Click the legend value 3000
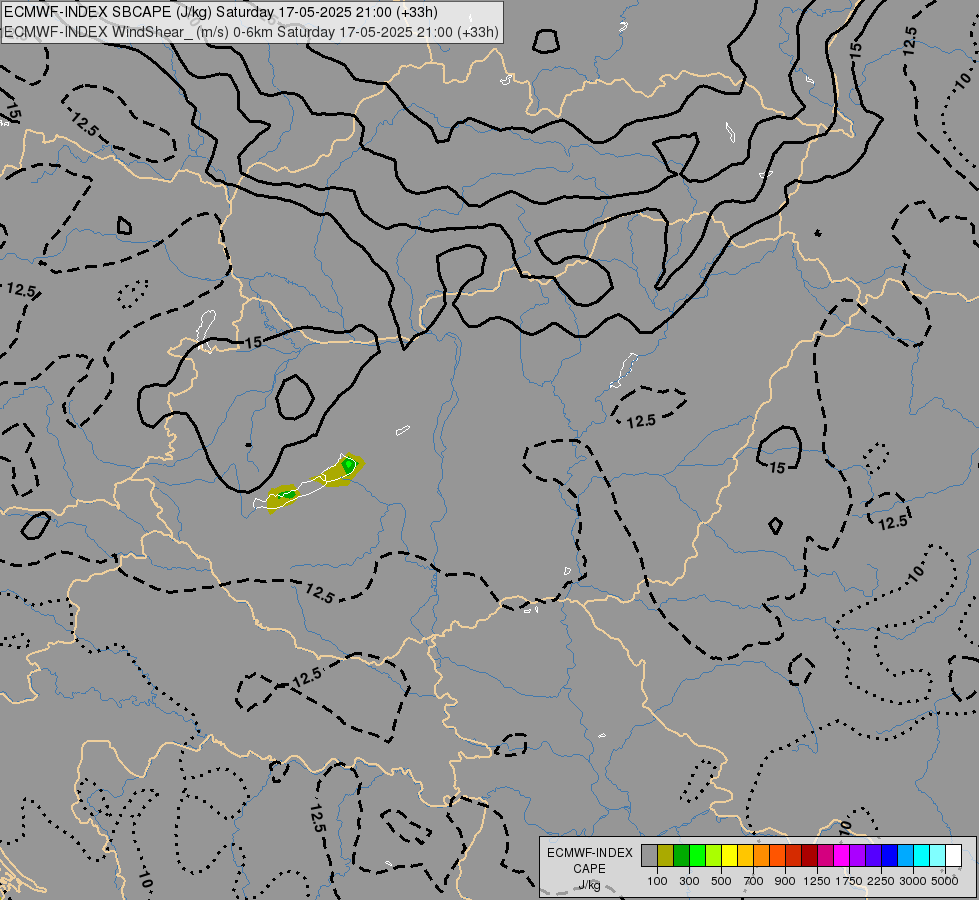 tap(913, 881)
